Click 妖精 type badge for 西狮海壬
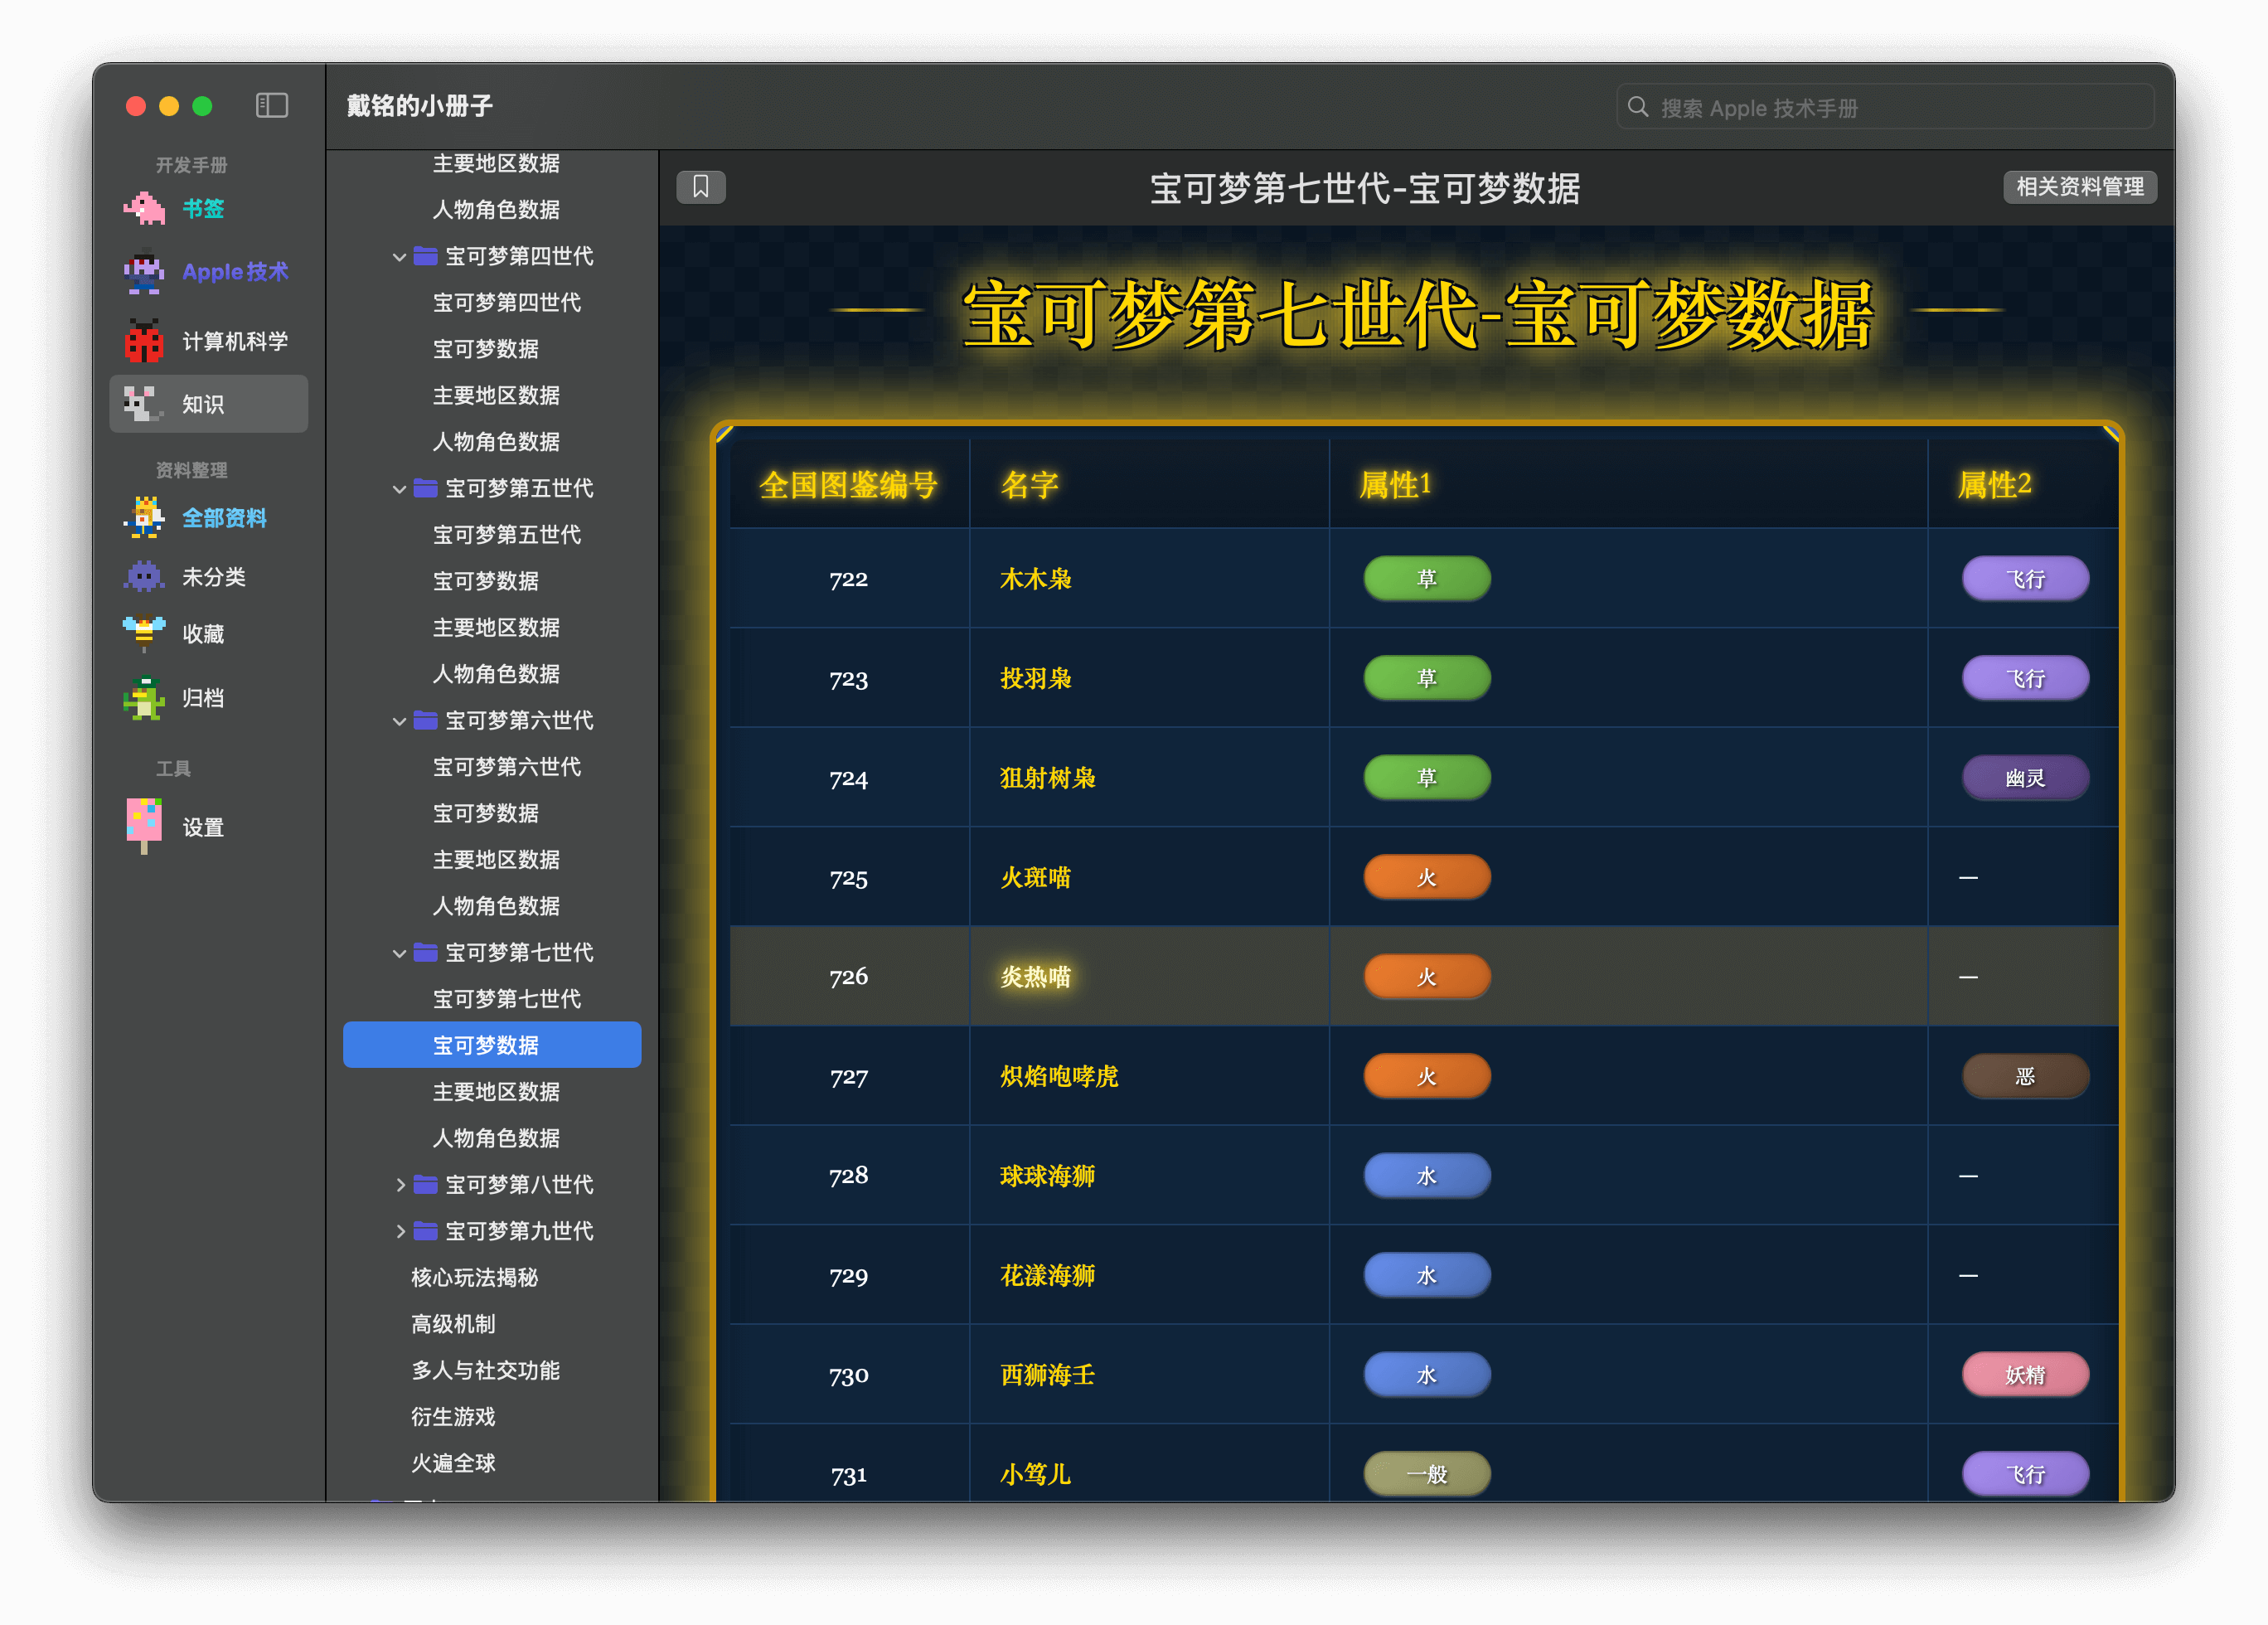Viewport: 2268px width, 1625px height. [2025, 1375]
